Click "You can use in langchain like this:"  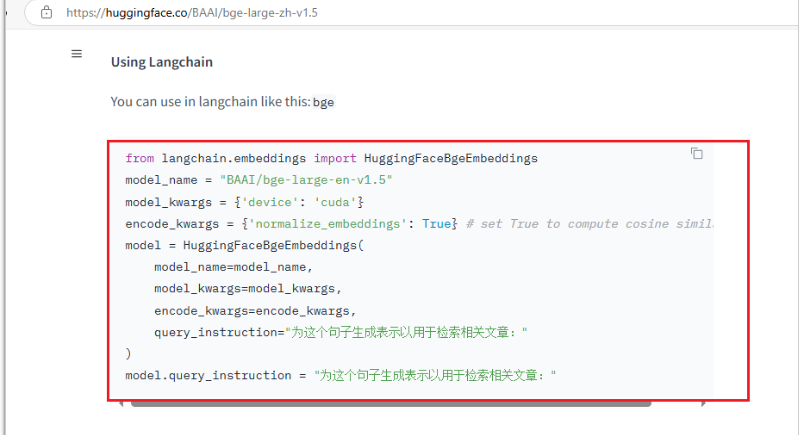click(210, 101)
